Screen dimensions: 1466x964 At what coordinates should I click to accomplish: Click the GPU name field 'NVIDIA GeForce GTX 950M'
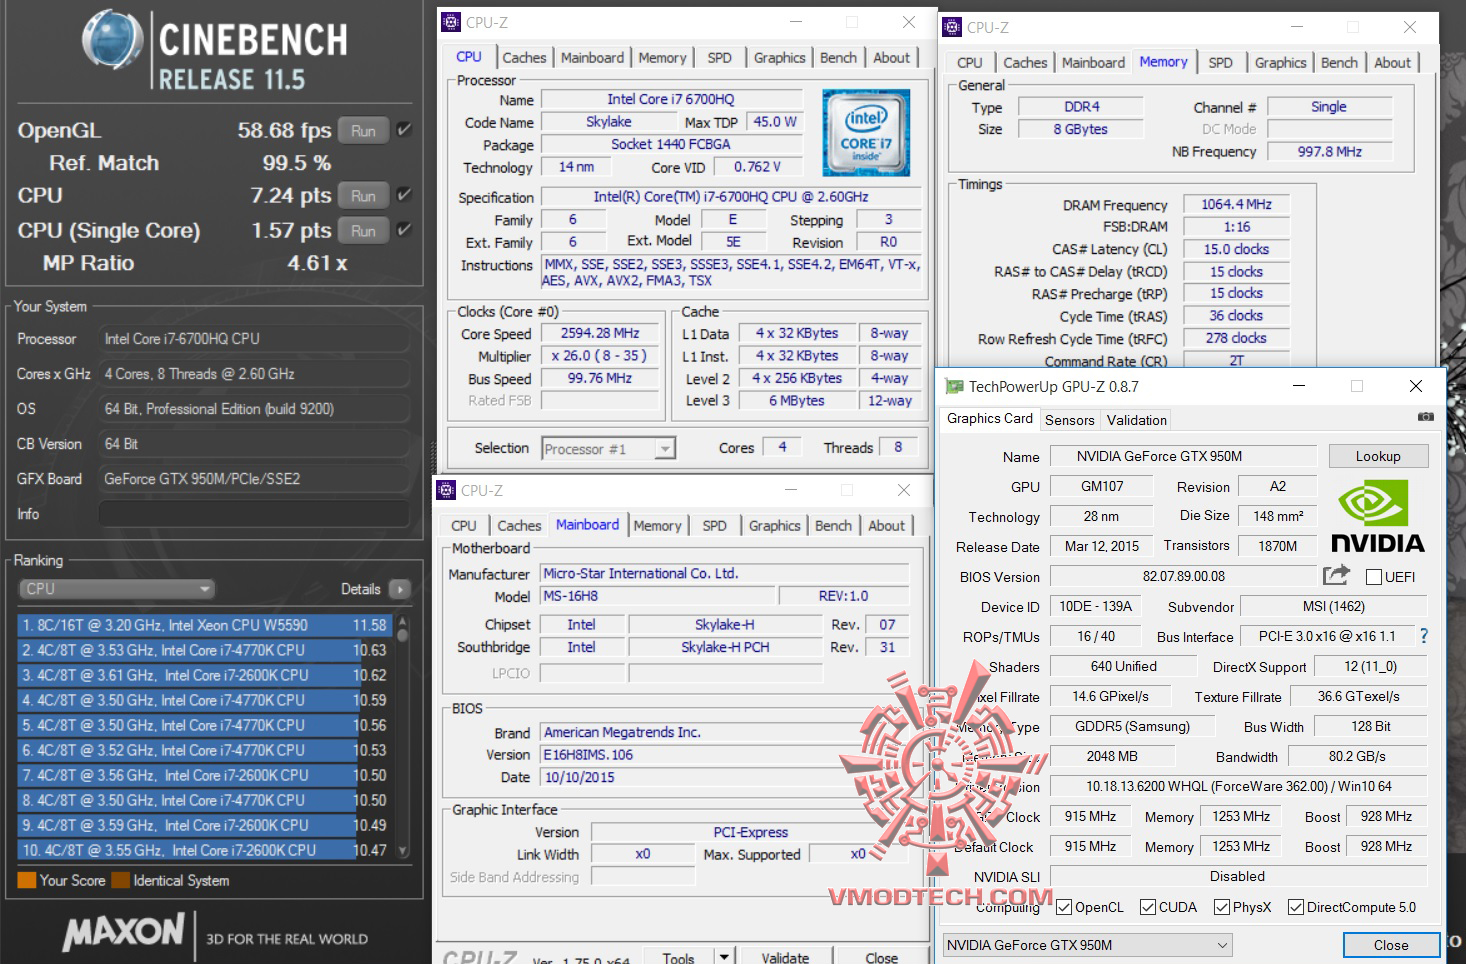(1183, 456)
